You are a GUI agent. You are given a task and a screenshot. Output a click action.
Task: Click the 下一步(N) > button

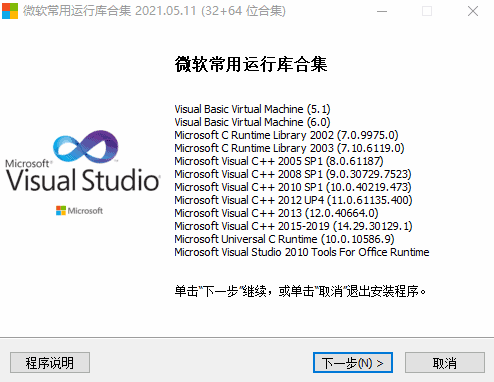[353, 362]
